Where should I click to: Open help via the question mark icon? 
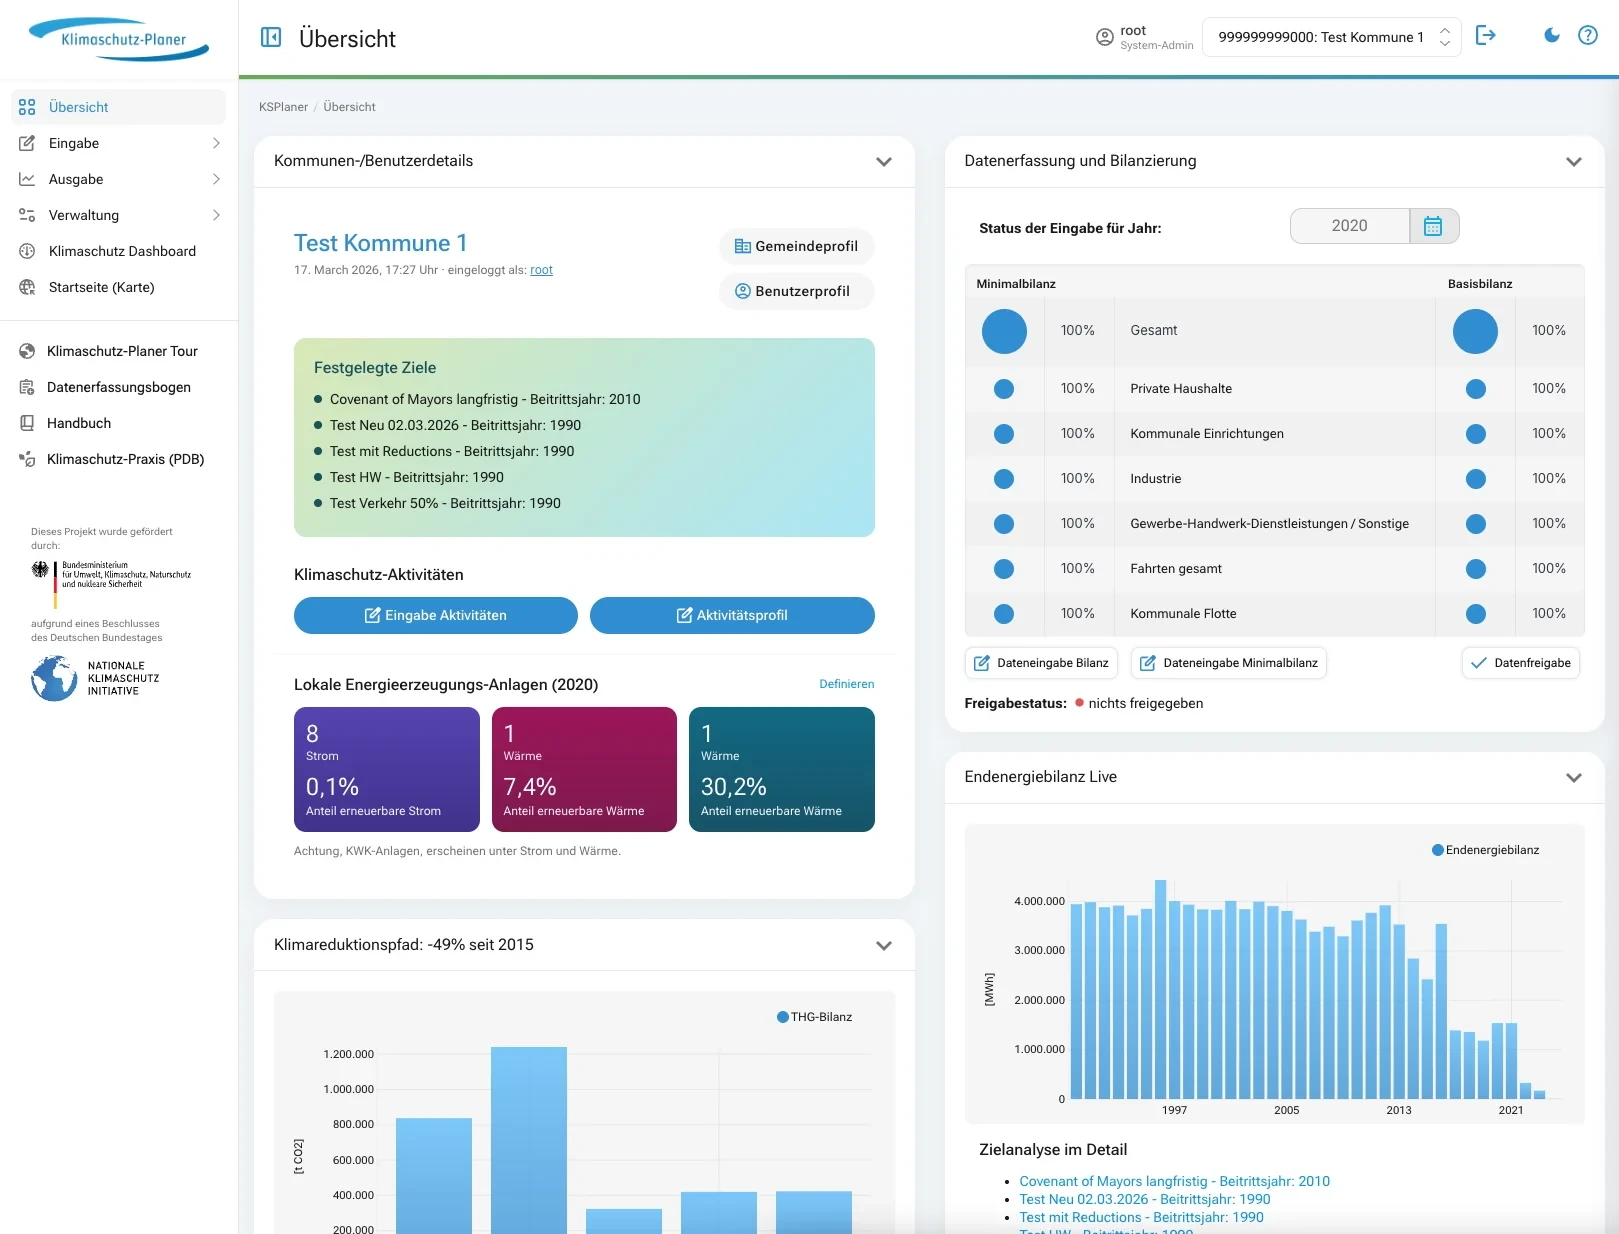[x=1588, y=35]
